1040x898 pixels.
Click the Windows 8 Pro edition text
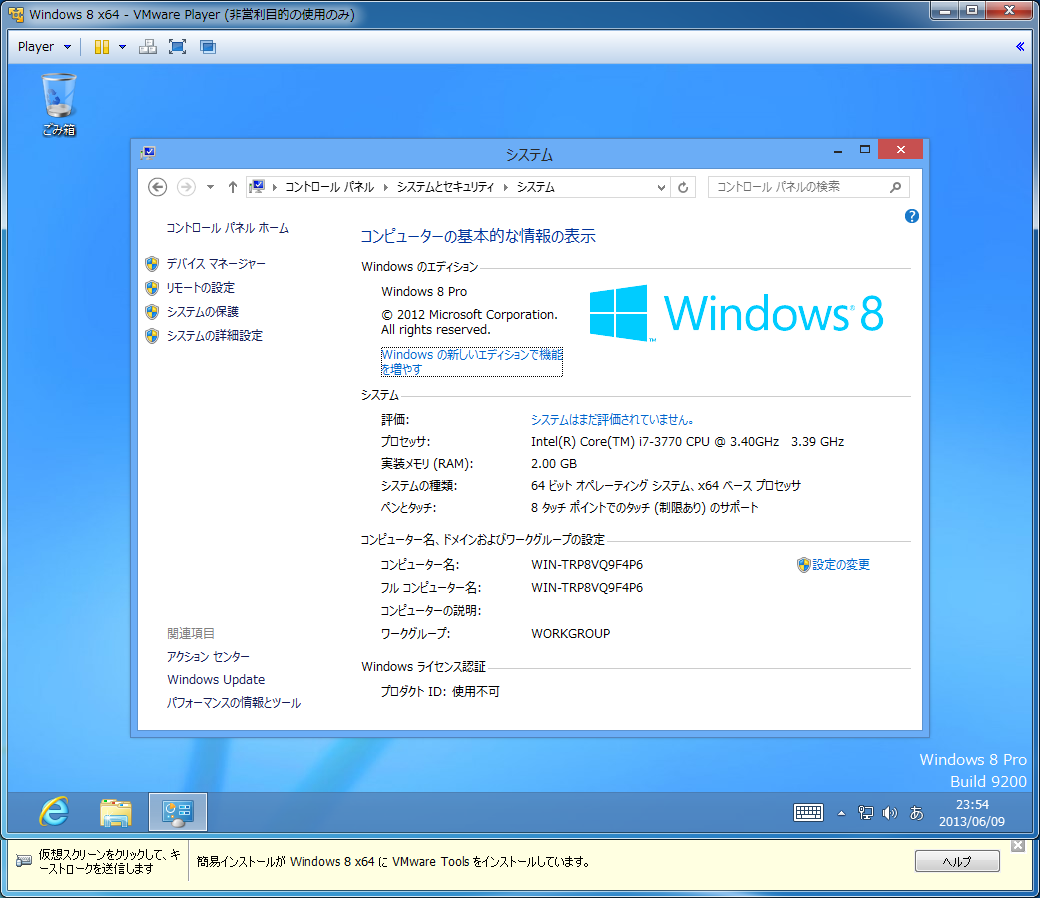pyautogui.click(x=424, y=292)
